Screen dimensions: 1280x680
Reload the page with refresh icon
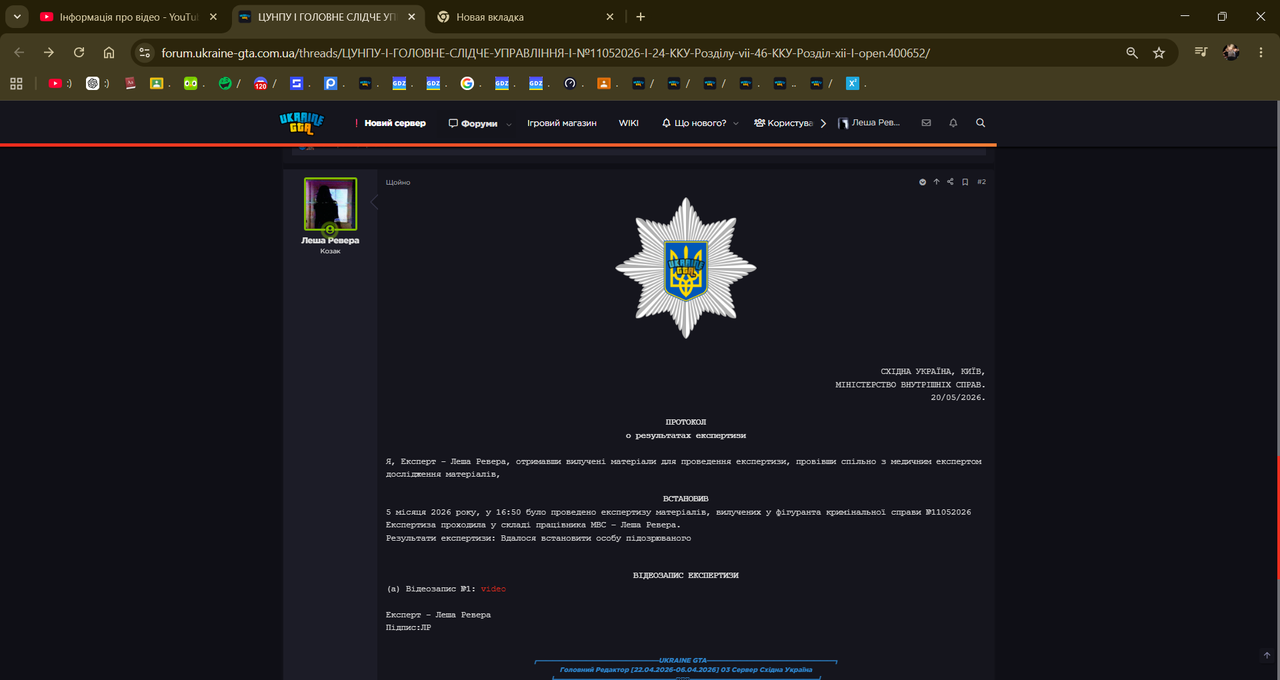tap(79, 52)
